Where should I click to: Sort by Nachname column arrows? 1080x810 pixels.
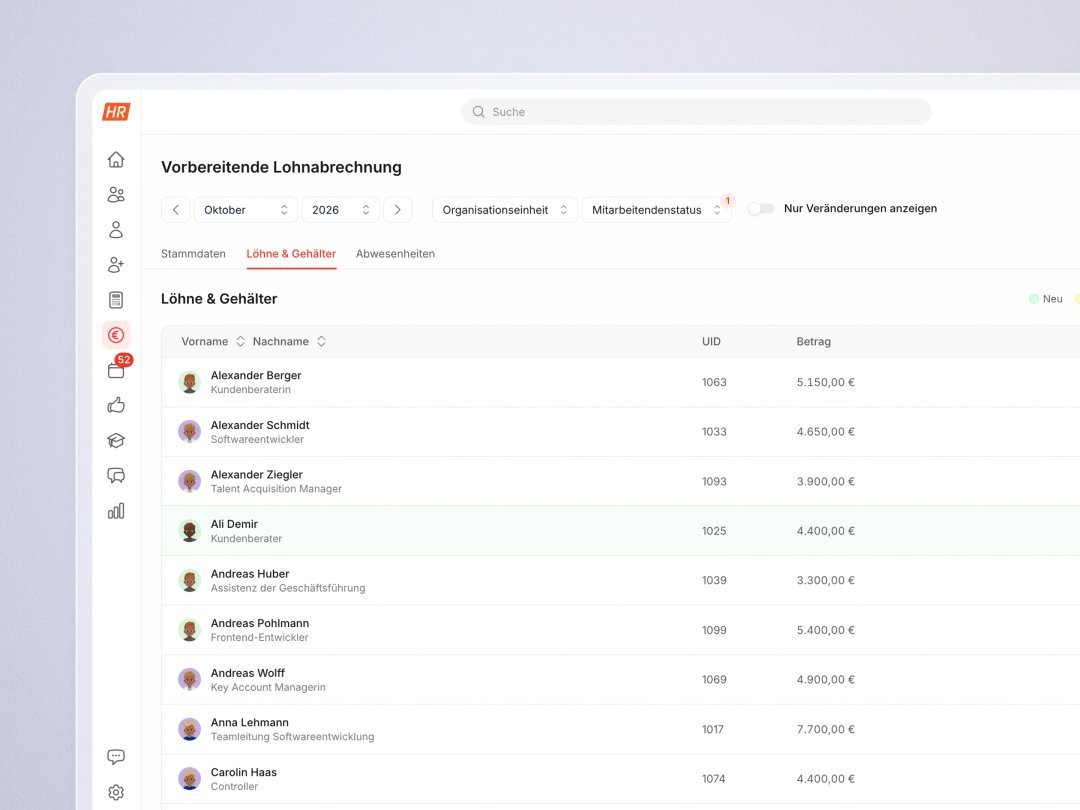pos(321,342)
